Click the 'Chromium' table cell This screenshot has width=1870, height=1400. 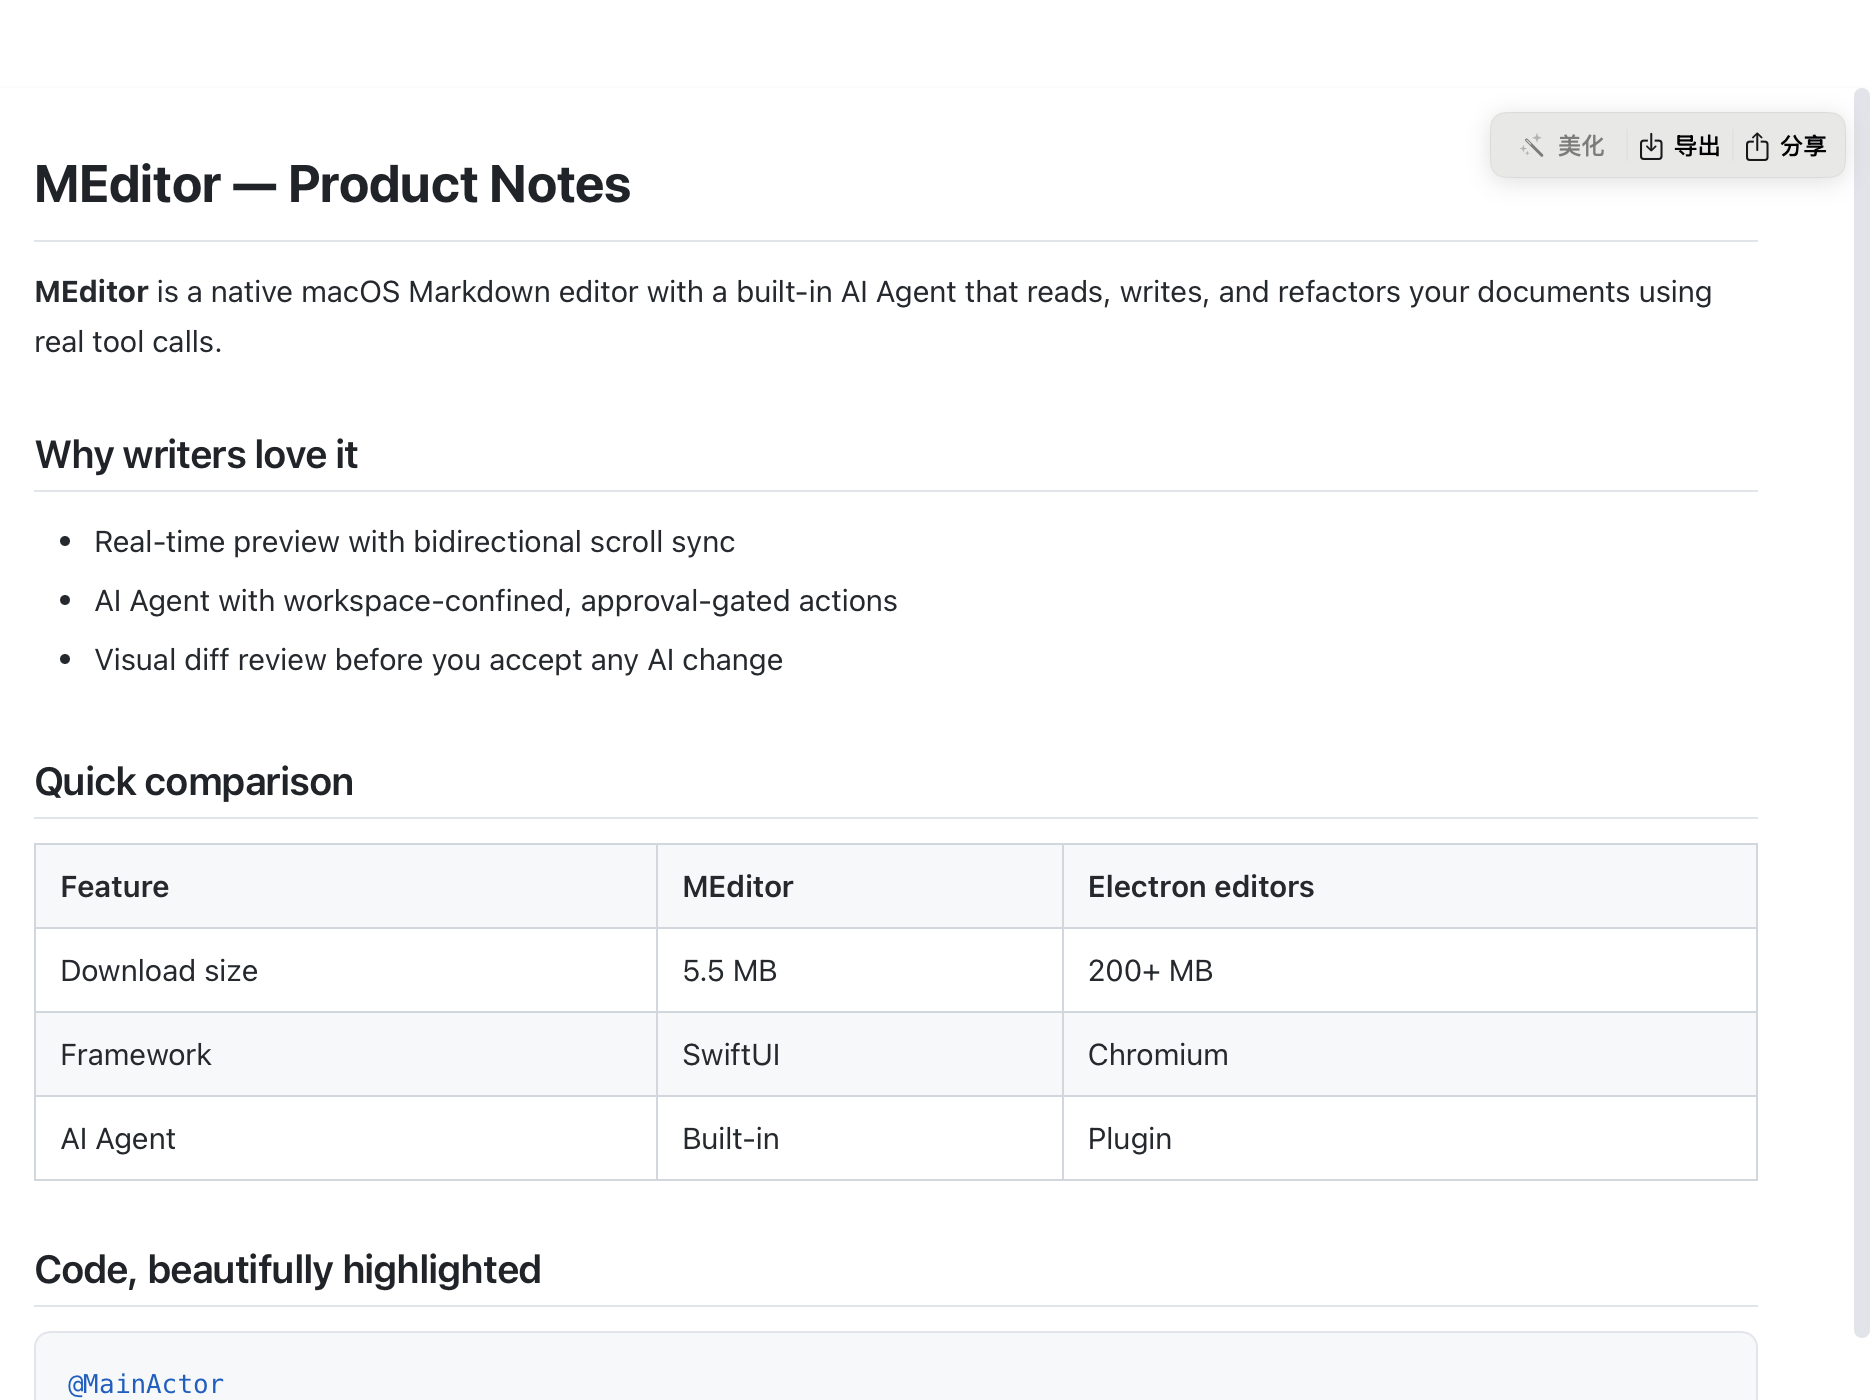(1410, 1055)
